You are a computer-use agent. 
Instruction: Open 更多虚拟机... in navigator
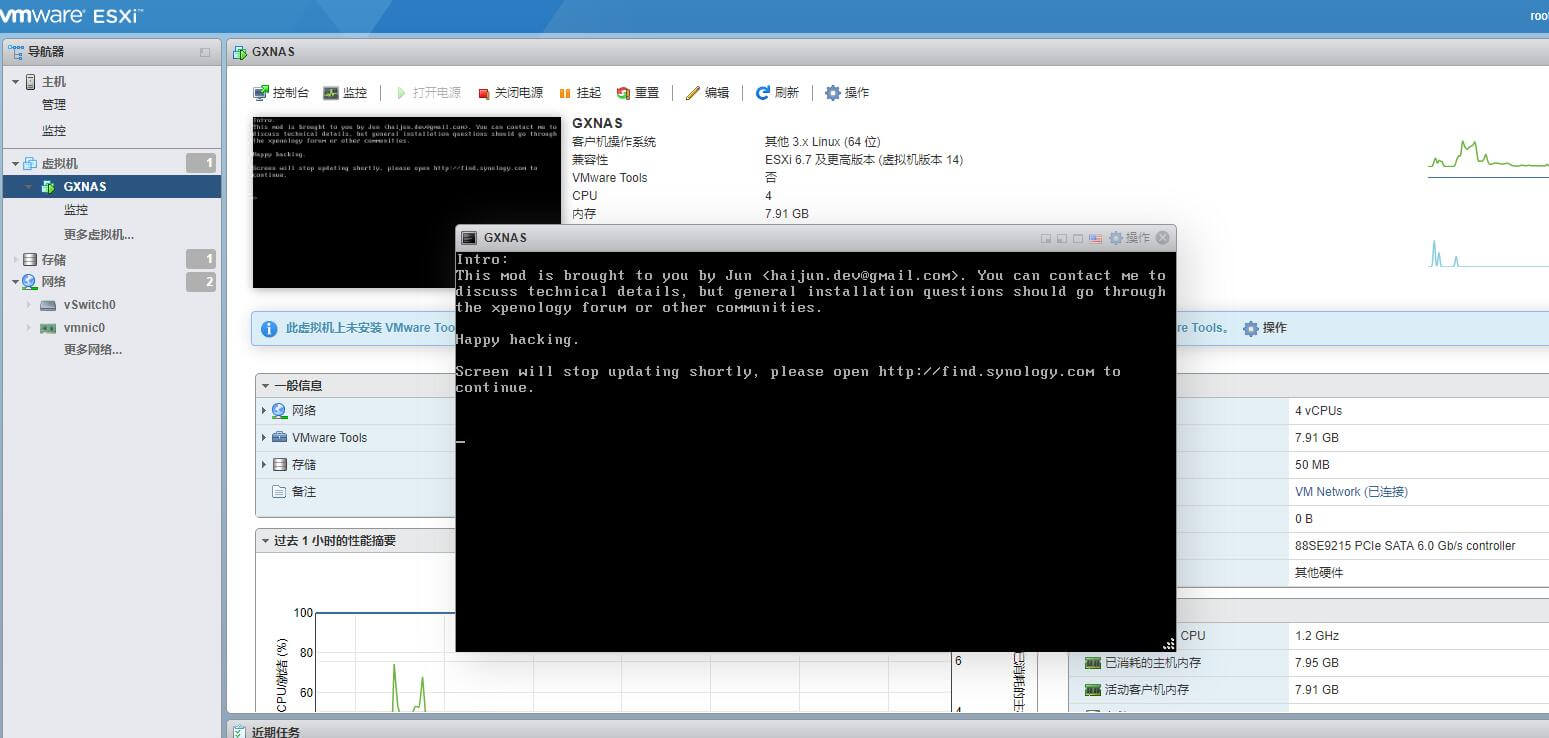98,235
